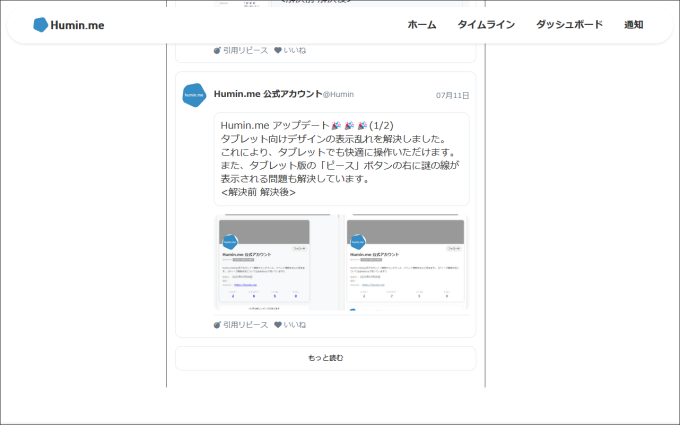
Task: Like the 07月11日 post with いいね
Action: (x=290, y=324)
